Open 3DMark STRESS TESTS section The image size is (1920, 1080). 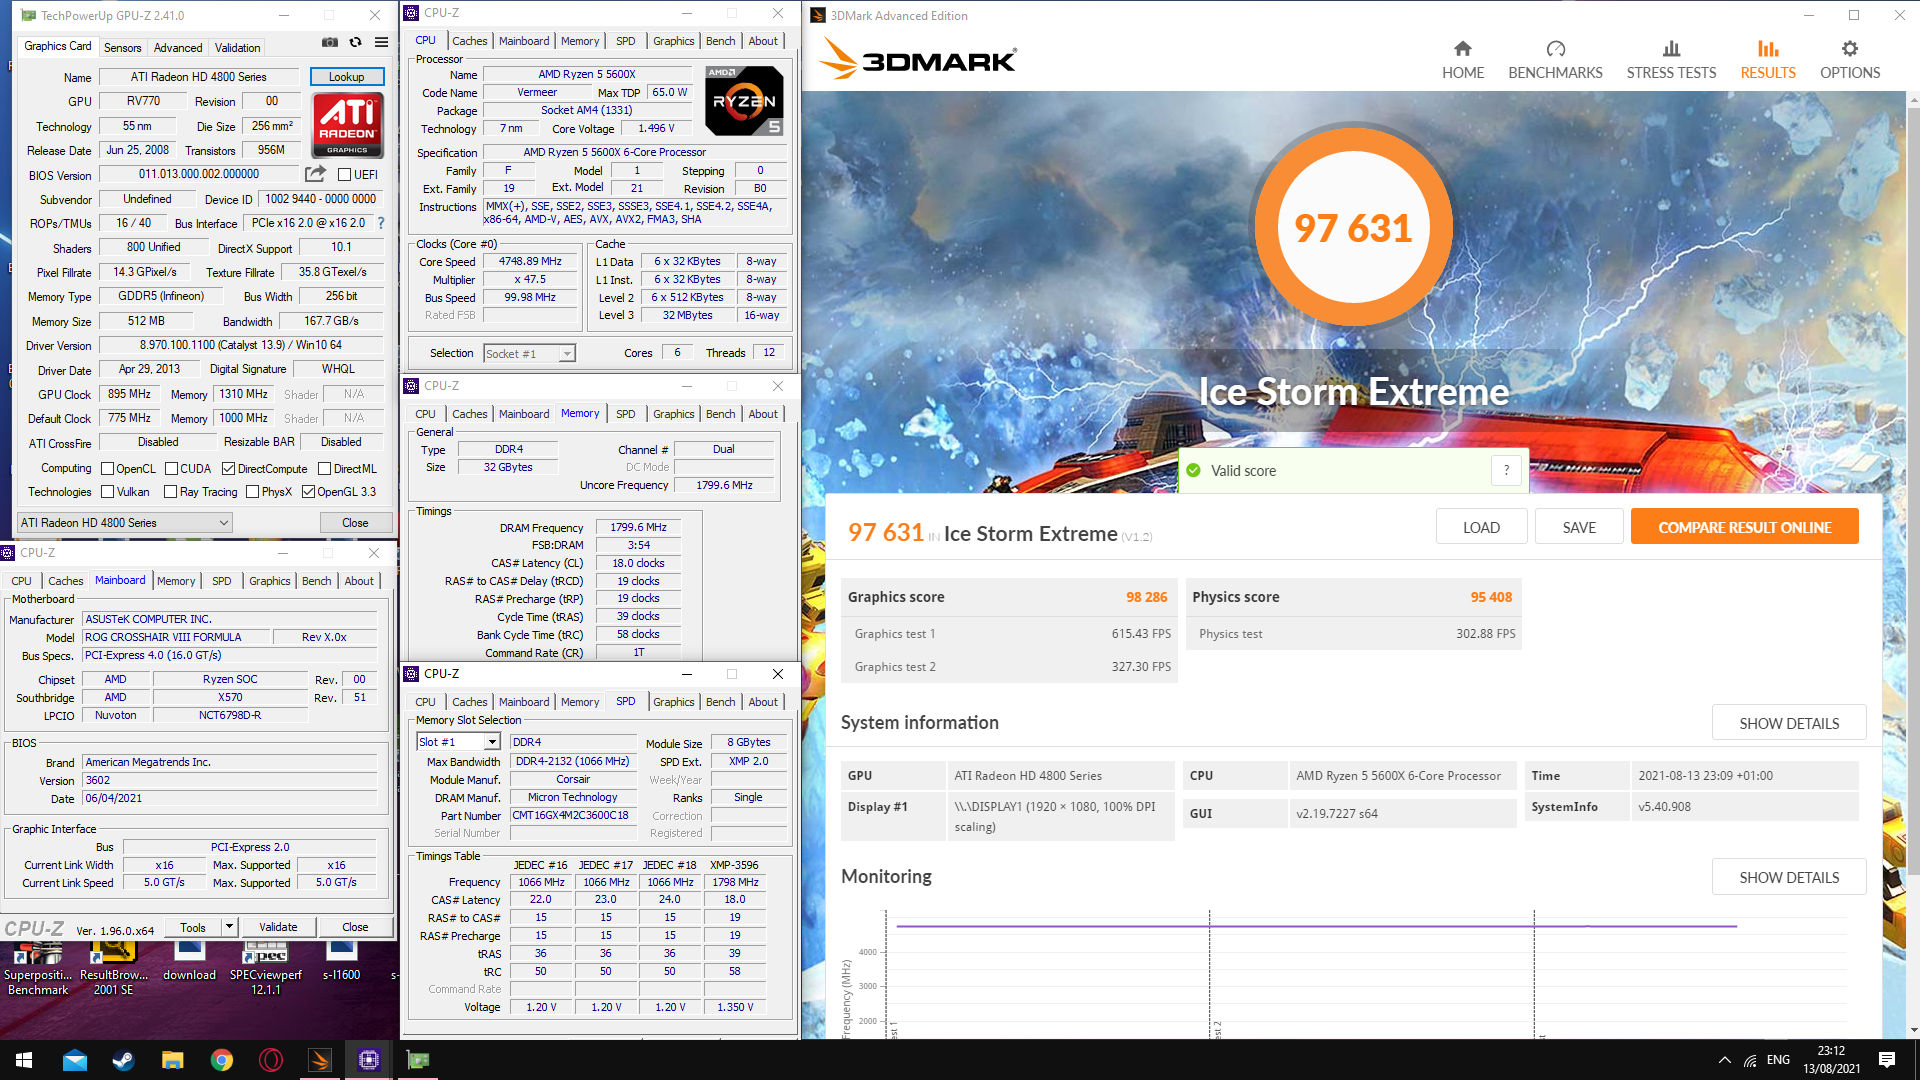pos(1671,60)
